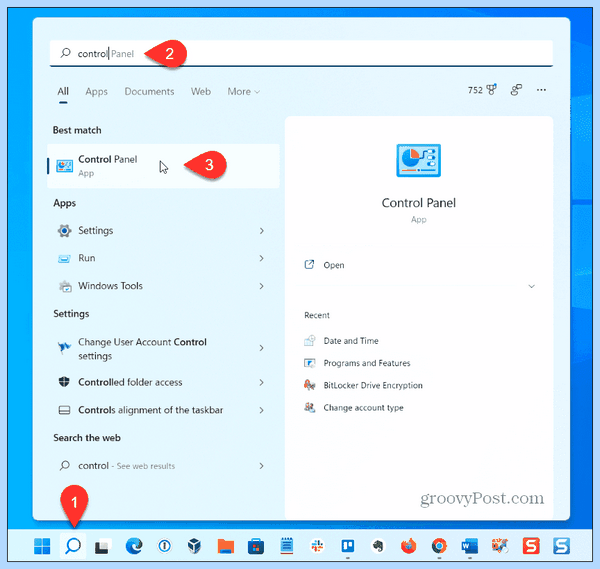This screenshot has height=569, width=600.
Task: Click the Run app icon
Action: [64, 259]
